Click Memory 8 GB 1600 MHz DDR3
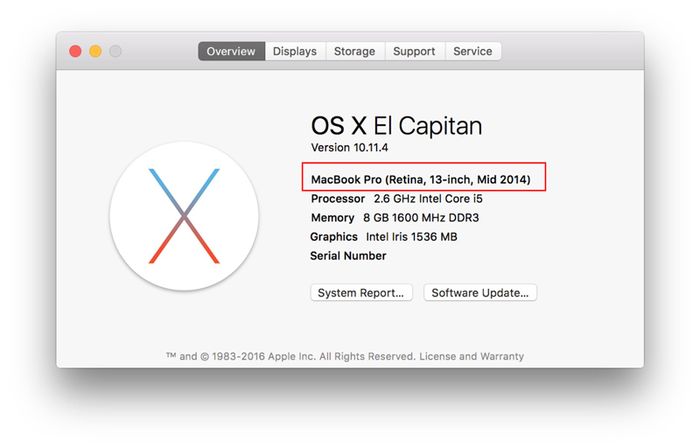Viewport: 700px width, 448px height. click(395, 218)
